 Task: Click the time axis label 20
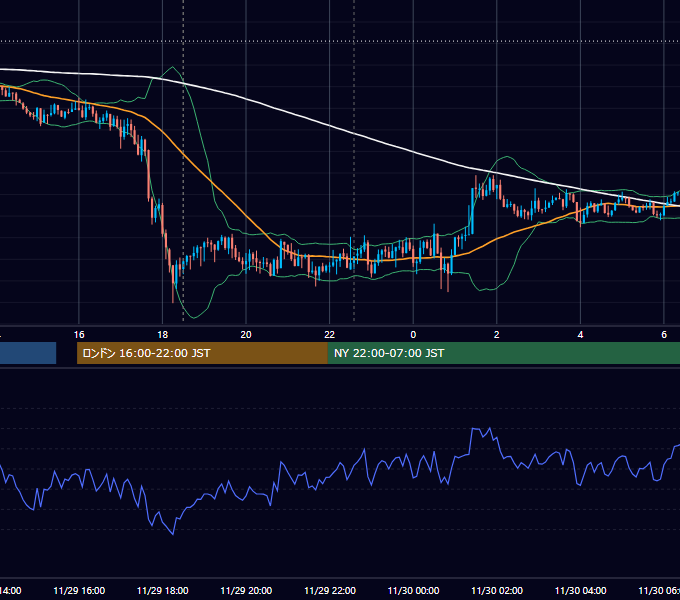click(246, 335)
